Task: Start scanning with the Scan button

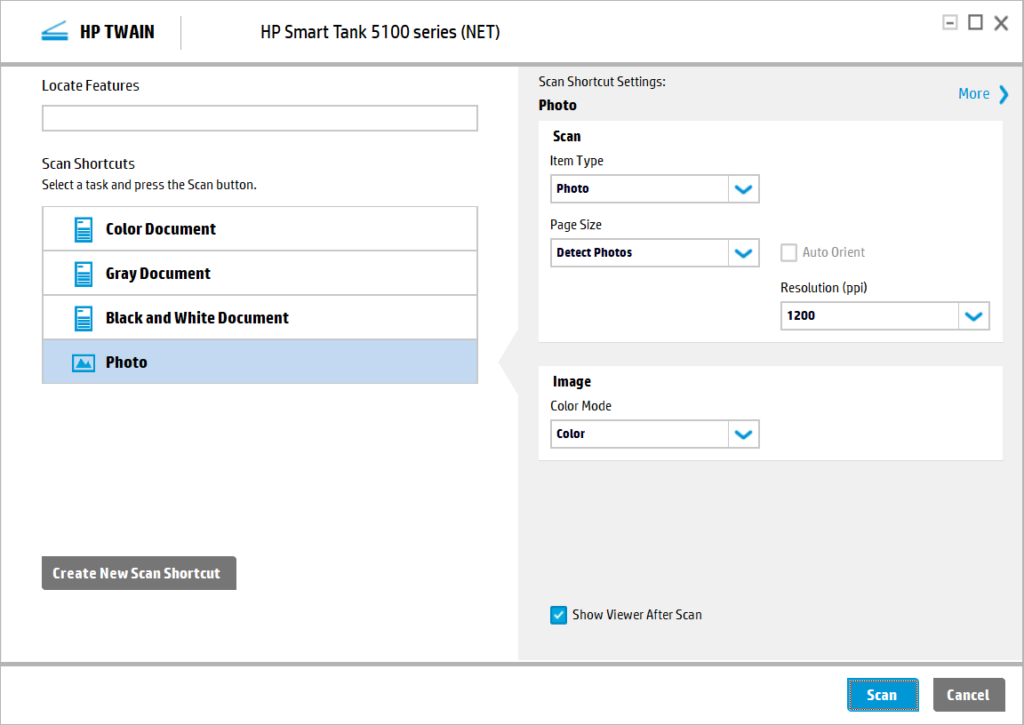Action: tap(883, 695)
